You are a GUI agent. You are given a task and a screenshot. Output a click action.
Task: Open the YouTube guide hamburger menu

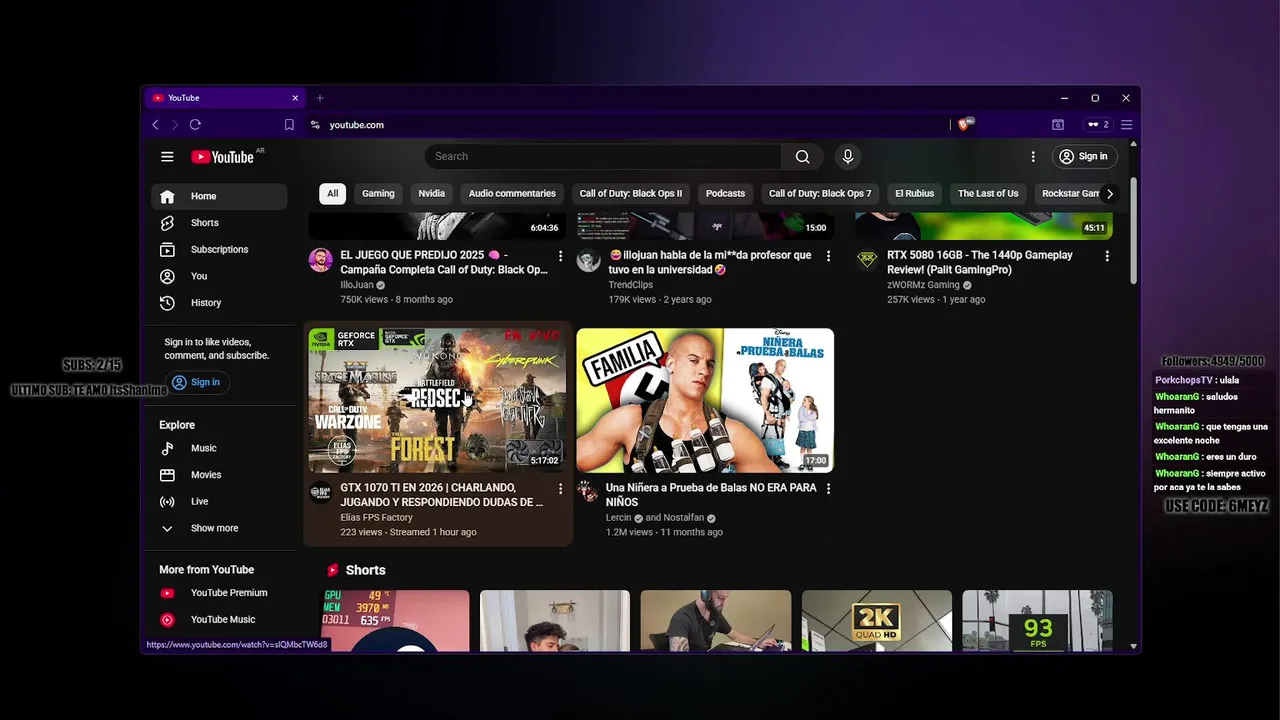167,157
